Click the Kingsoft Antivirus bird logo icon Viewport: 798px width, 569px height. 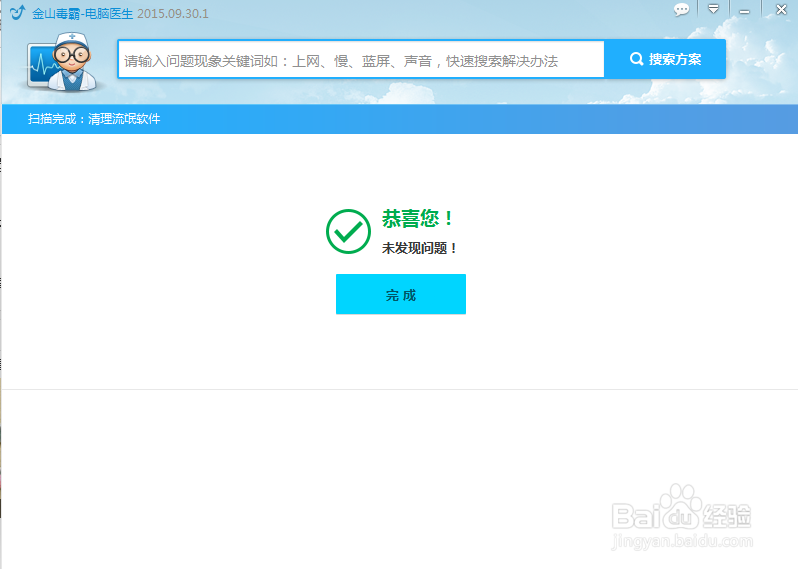17,13
